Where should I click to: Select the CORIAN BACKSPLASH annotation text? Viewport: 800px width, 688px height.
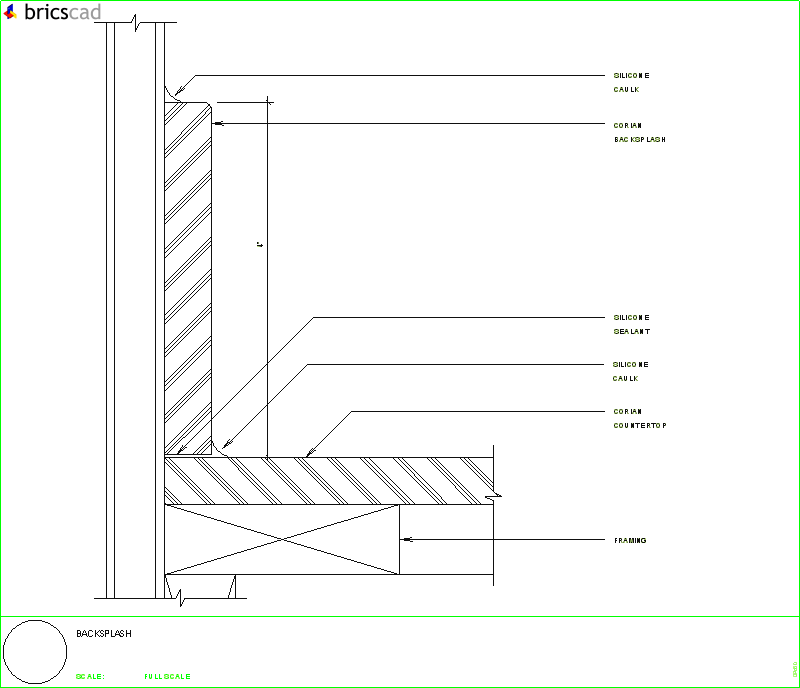point(639,133)
